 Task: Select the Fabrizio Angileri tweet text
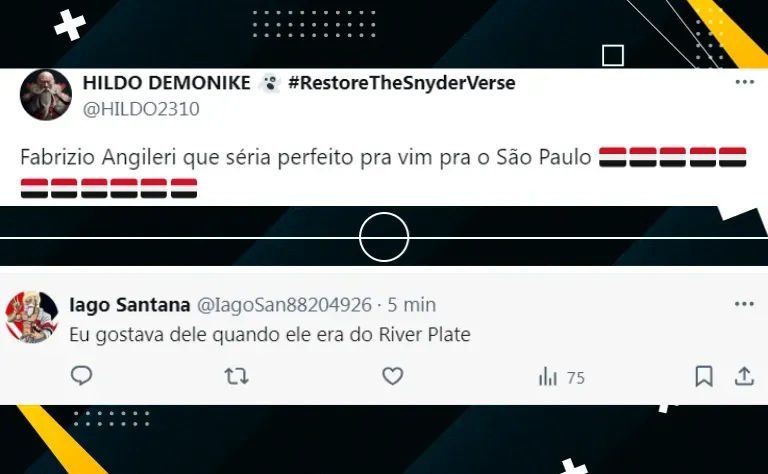tap(306, 157)
